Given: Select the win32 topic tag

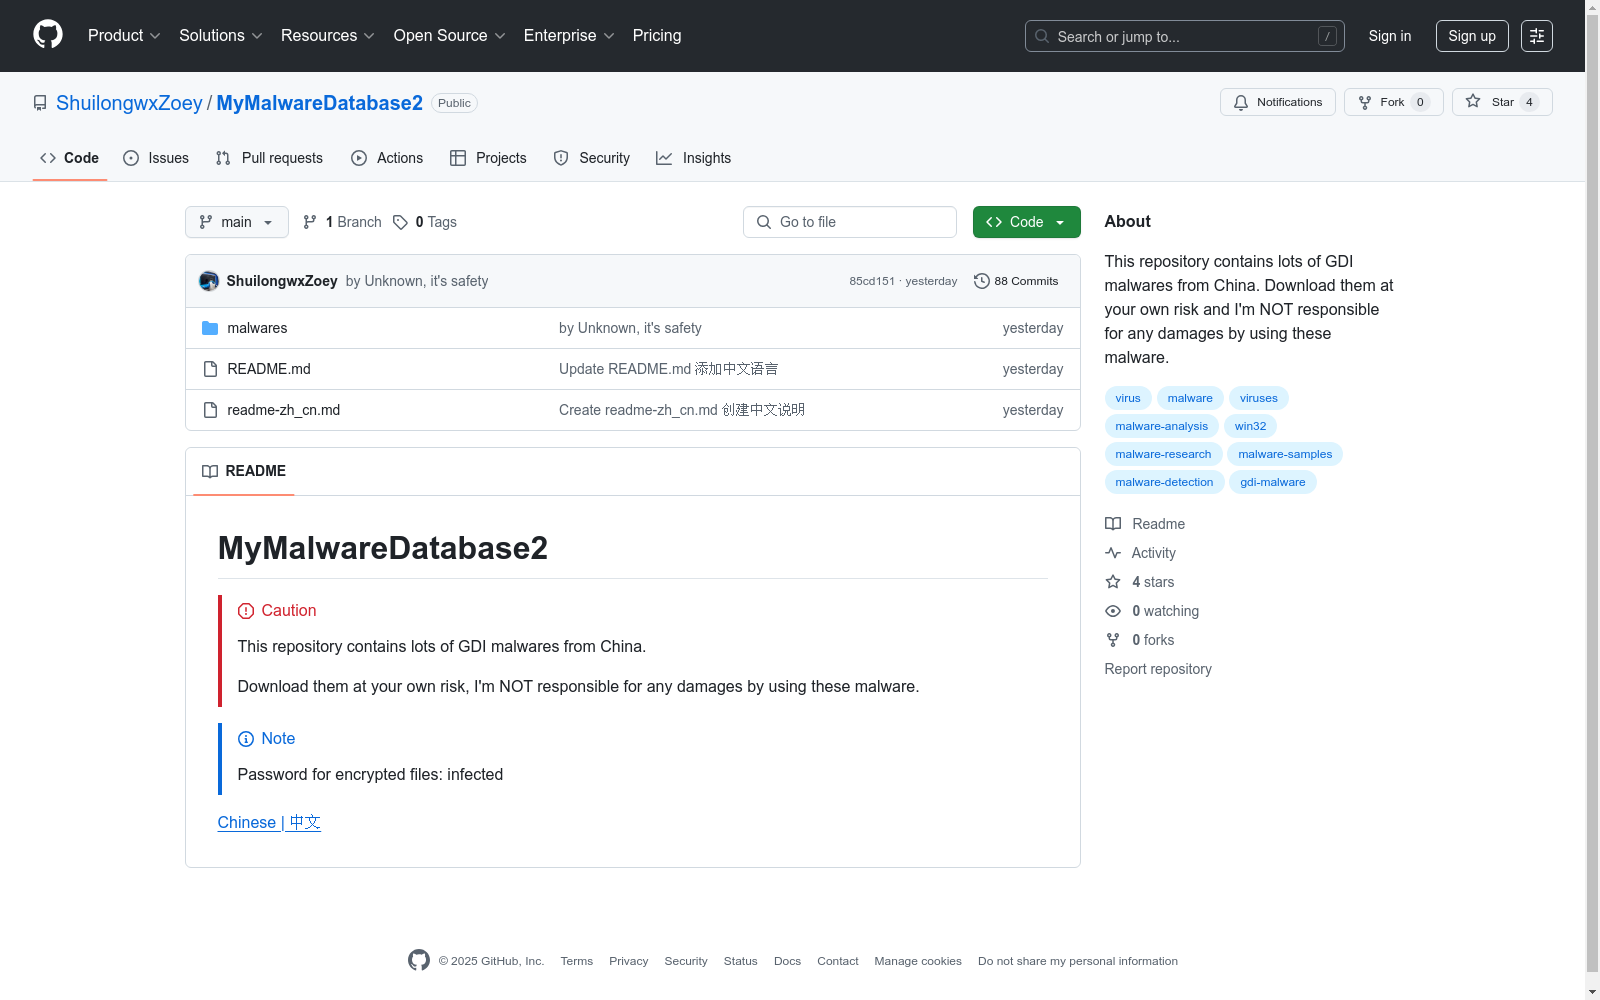Looking at the screenshot, I should tap(1250, 426).
